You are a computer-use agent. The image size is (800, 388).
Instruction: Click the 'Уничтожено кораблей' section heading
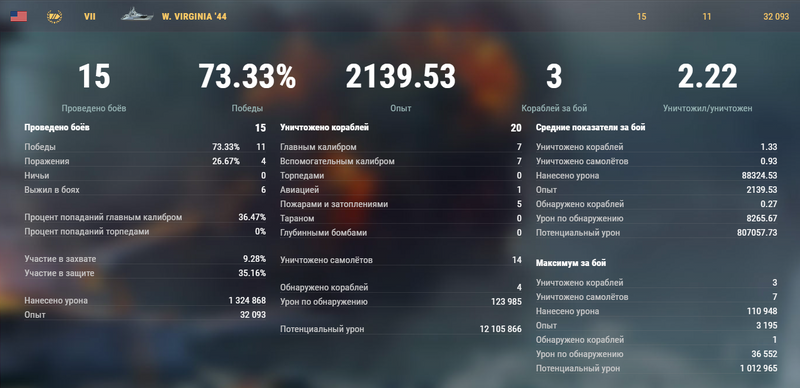(x=324, y=128)
